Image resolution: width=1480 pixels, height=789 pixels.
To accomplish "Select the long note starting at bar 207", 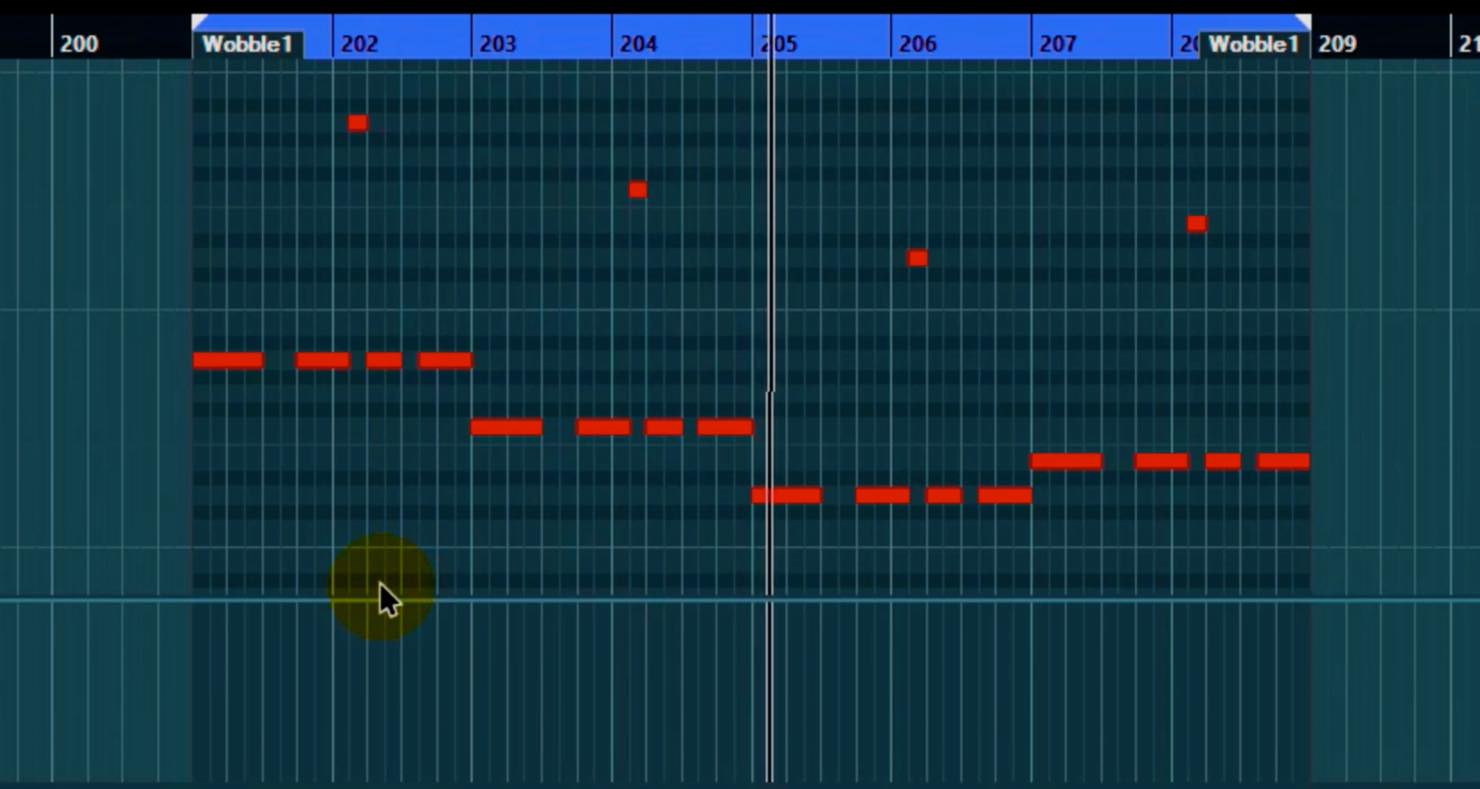I will click(x=1066, y=461).
